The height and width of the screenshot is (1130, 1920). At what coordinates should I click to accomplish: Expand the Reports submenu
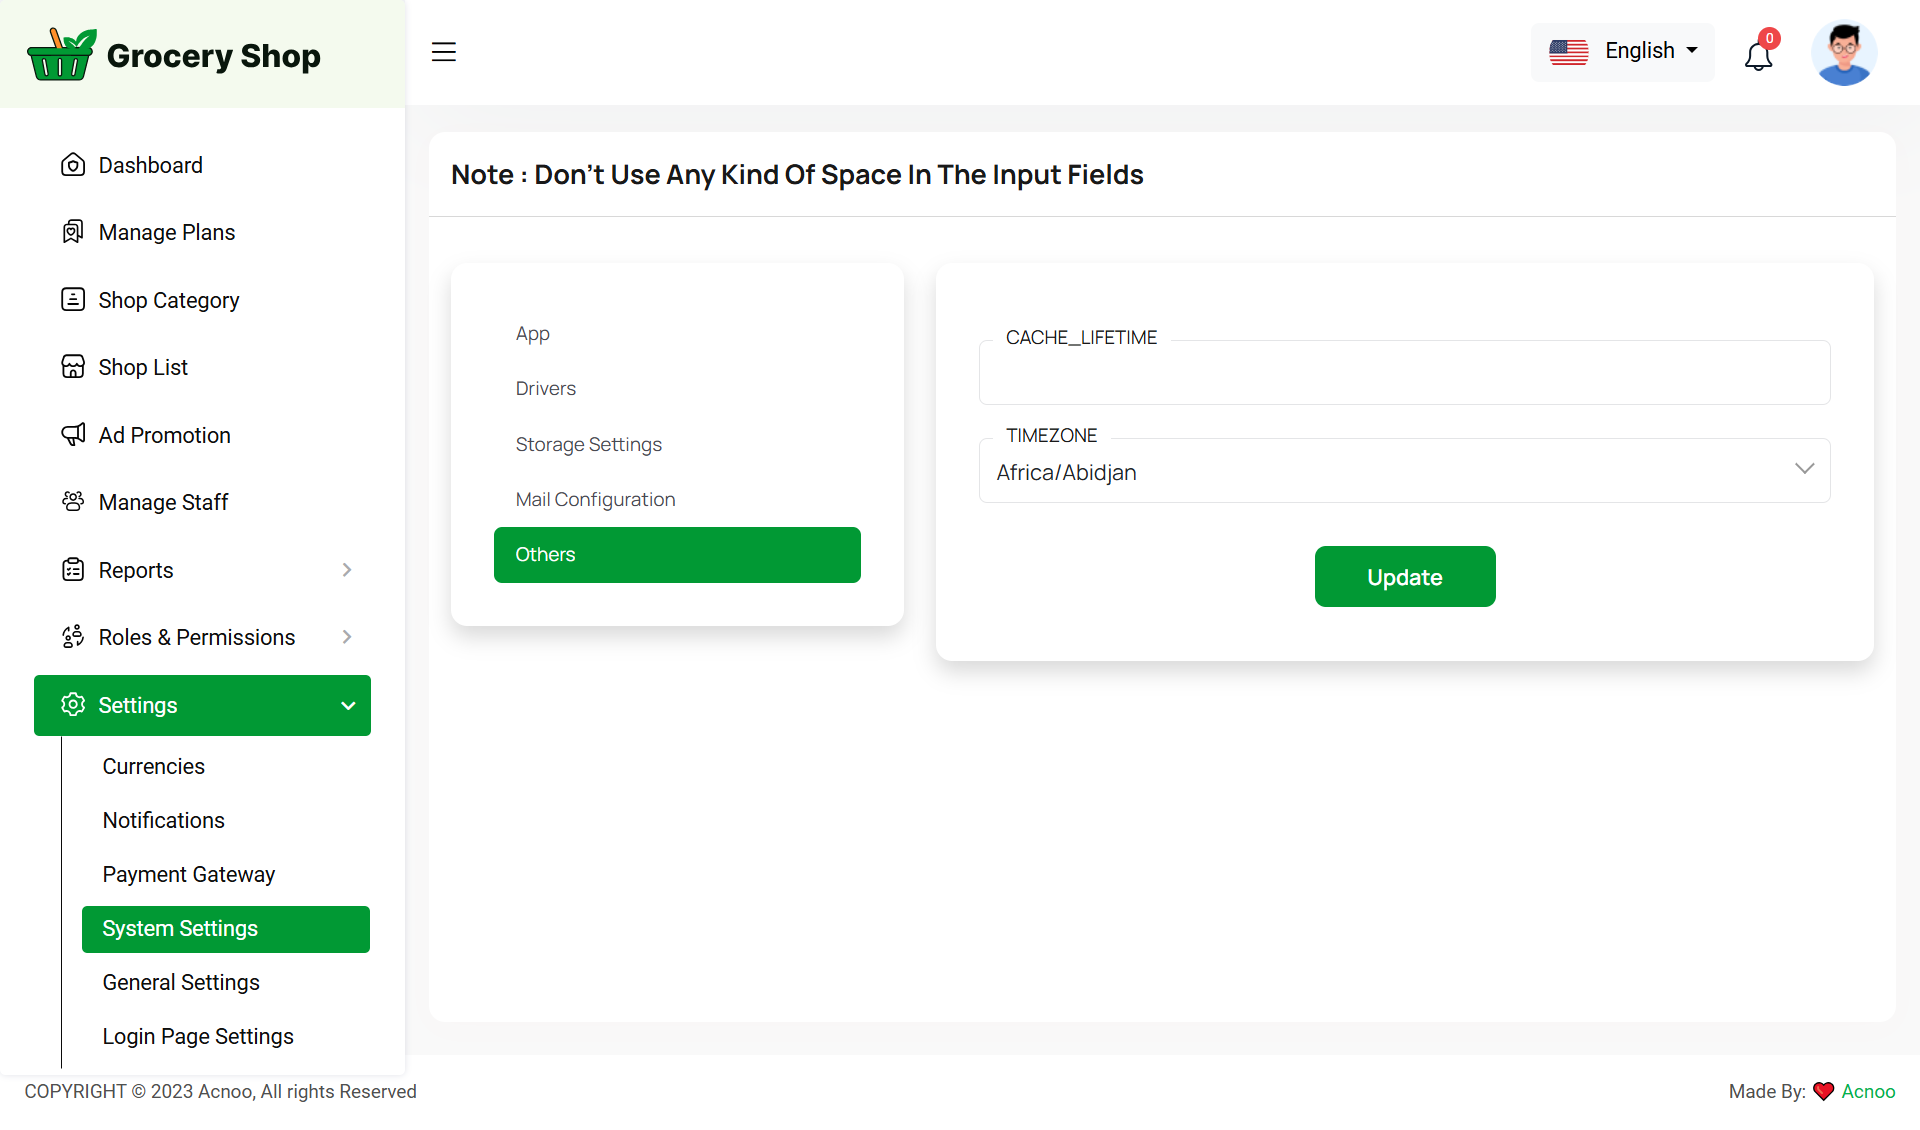[x=347, y=570]
